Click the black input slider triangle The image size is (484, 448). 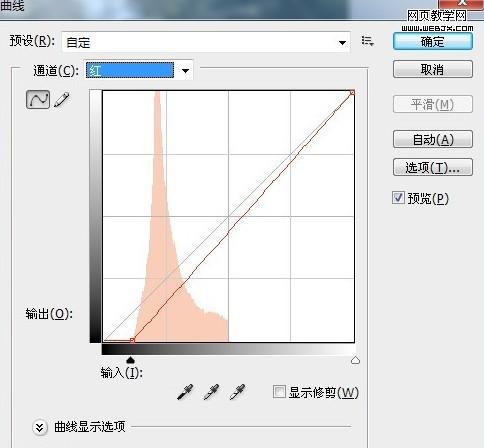point(130,360)
